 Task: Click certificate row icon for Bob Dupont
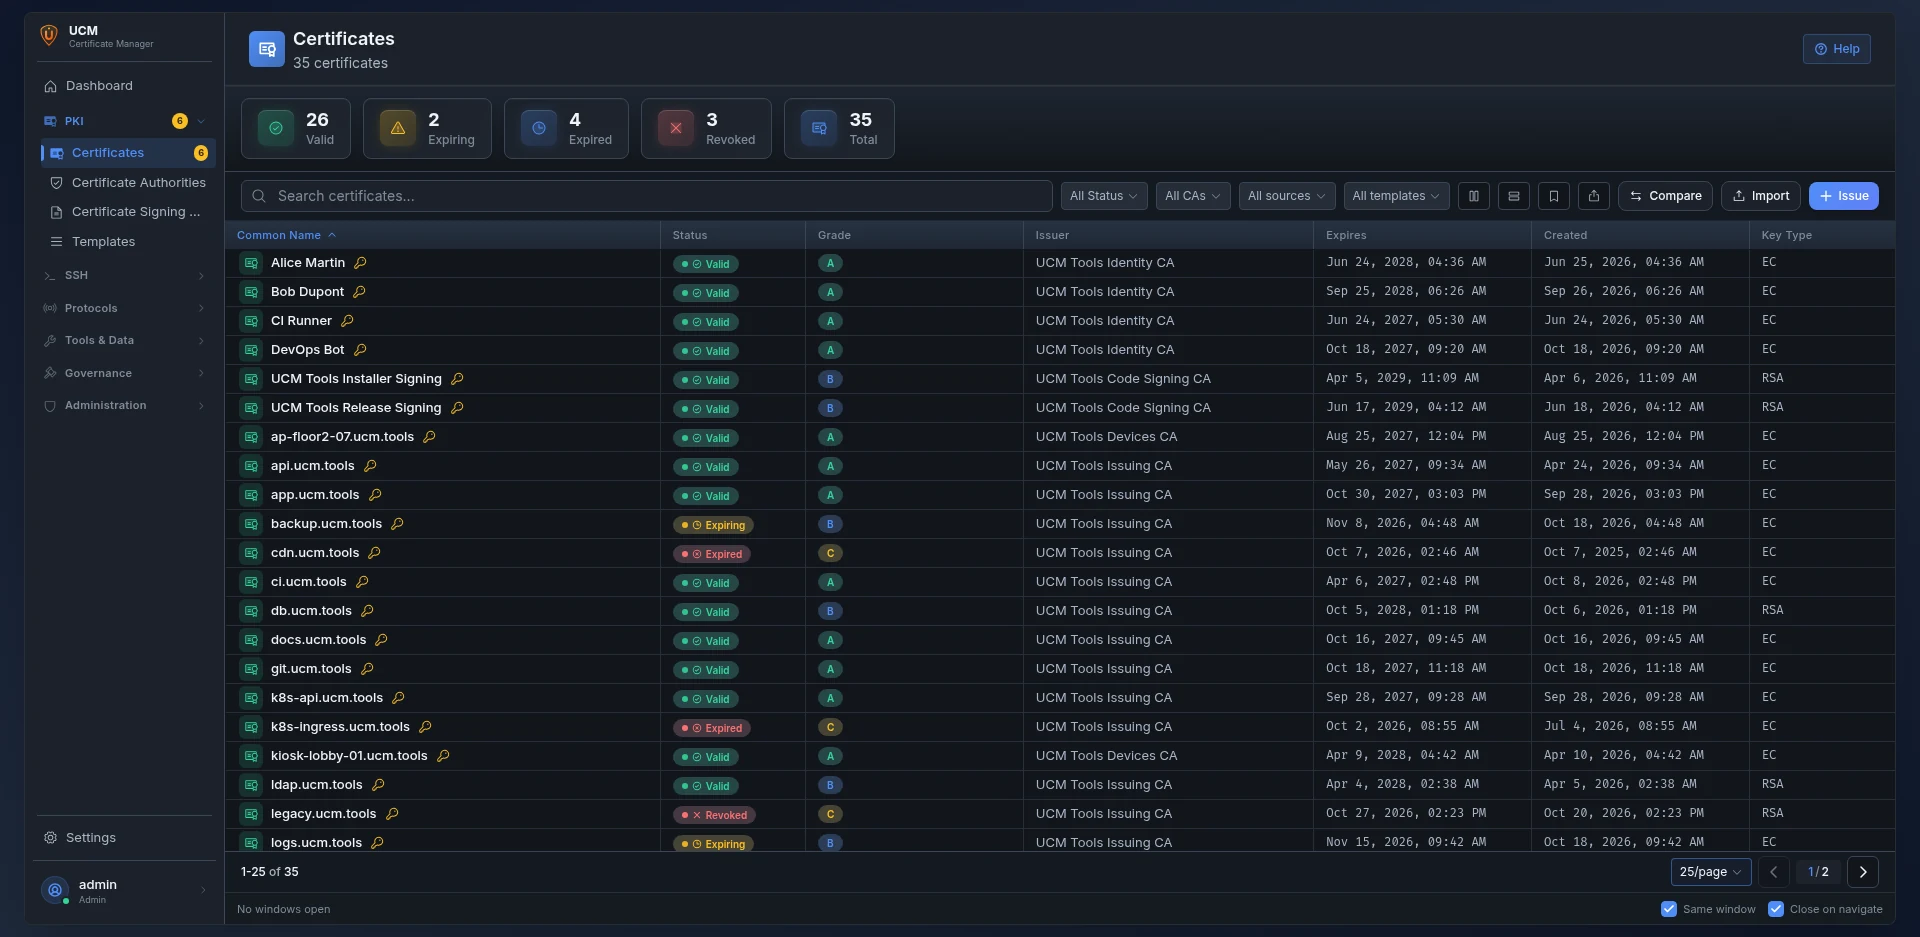[x=251, y=292]
